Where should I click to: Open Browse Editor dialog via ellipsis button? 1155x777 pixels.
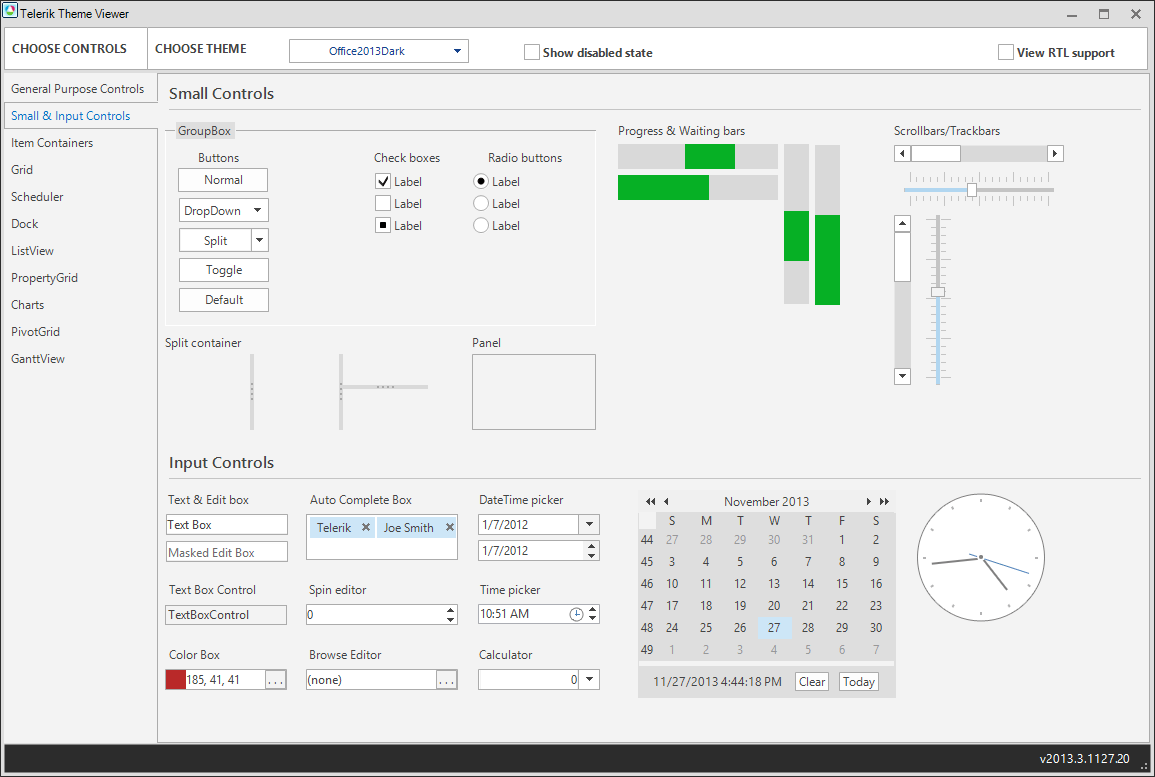point(446,680)
